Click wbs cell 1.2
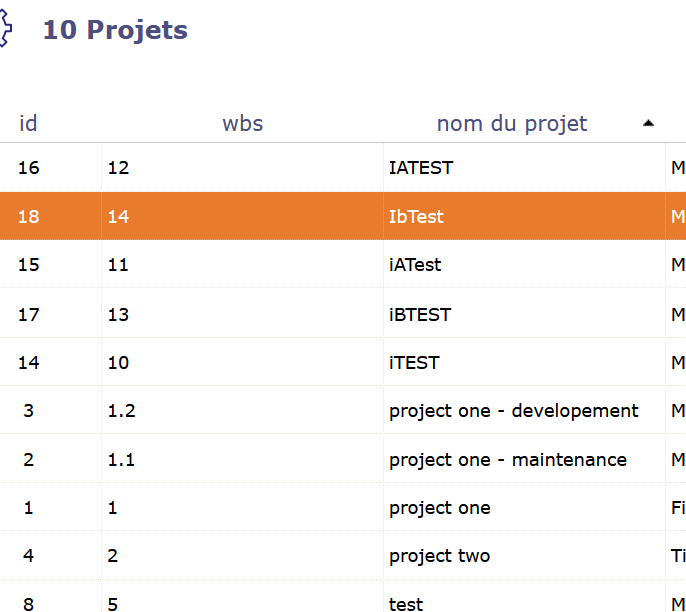This screenshot has width=686, height=612. (x=121, y=411)
